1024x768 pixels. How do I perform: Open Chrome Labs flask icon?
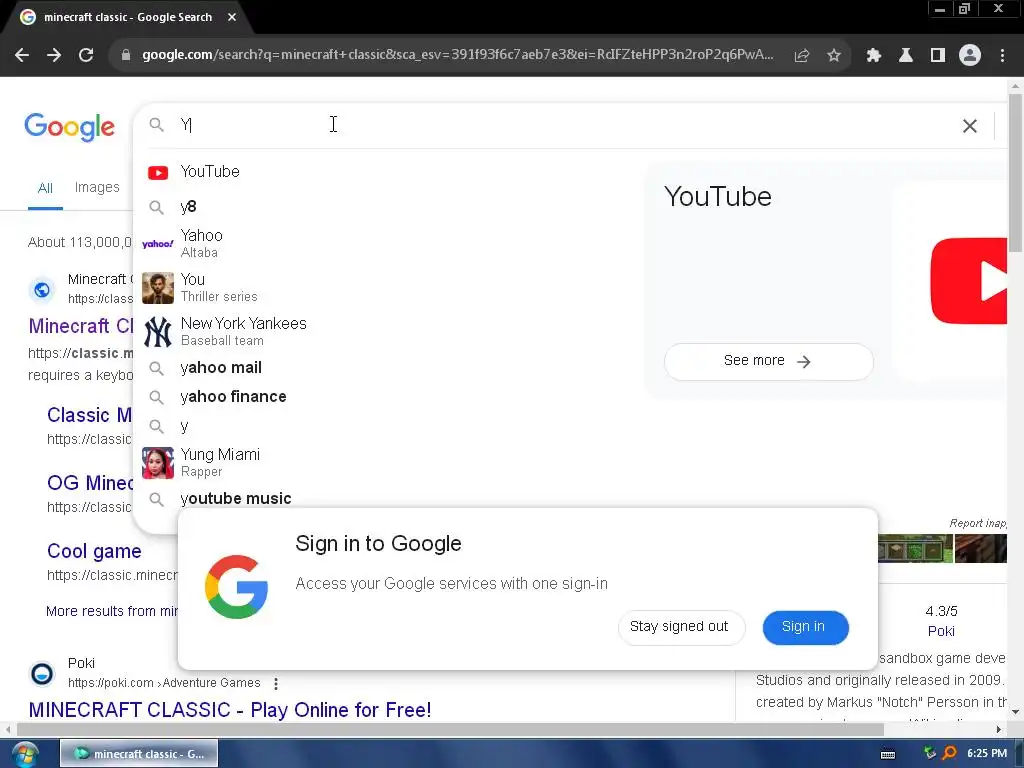click(x=906, y=56)
